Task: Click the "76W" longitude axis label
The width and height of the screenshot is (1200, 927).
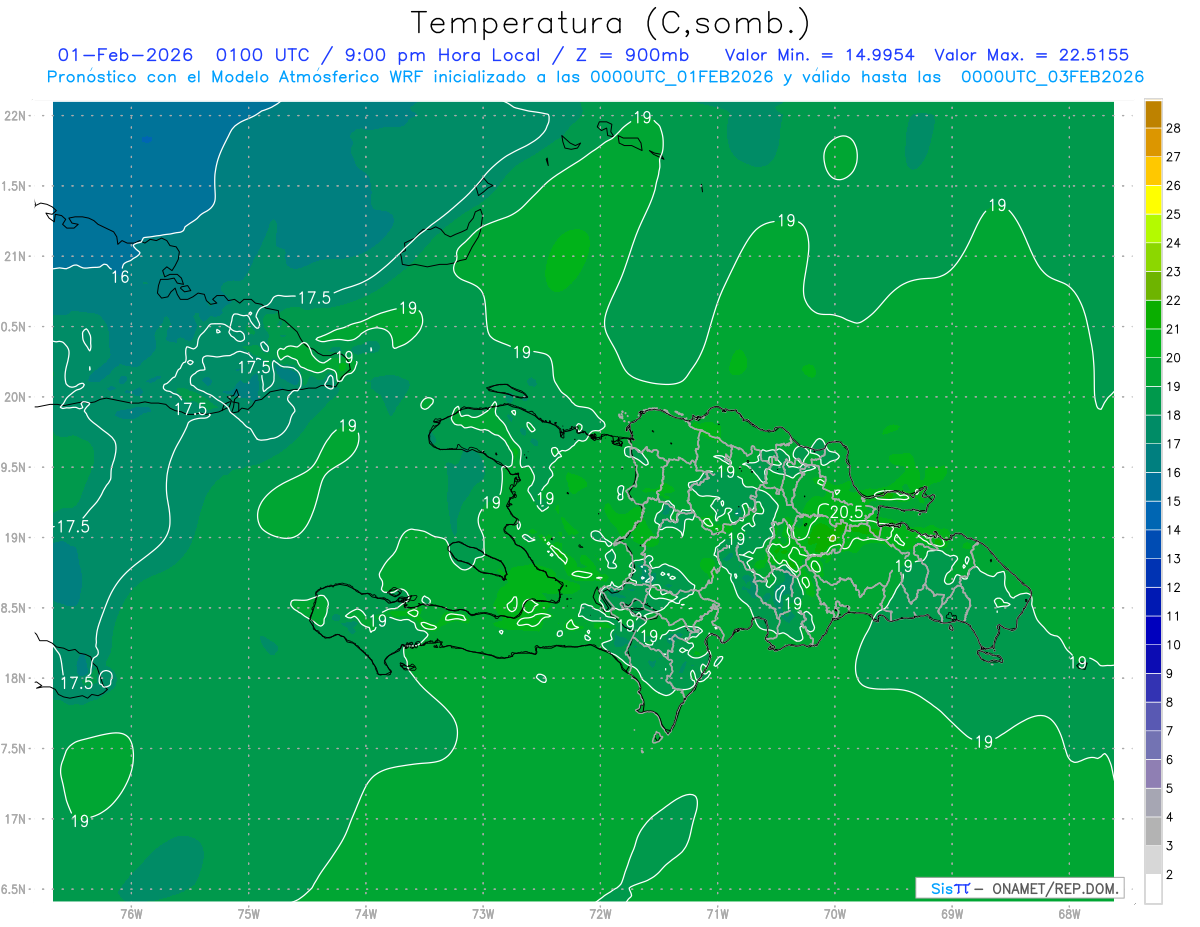Action: (131, 913)
